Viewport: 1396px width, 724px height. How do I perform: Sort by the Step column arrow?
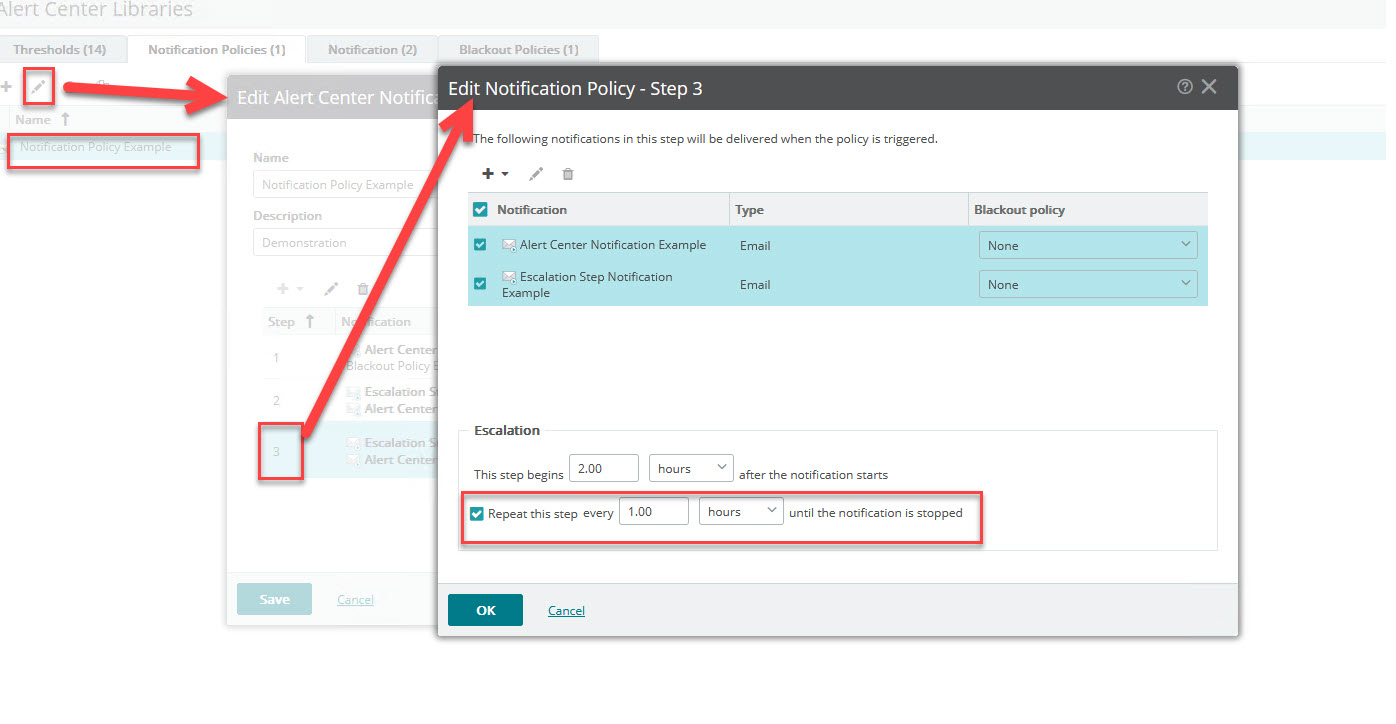click(310, 321)
